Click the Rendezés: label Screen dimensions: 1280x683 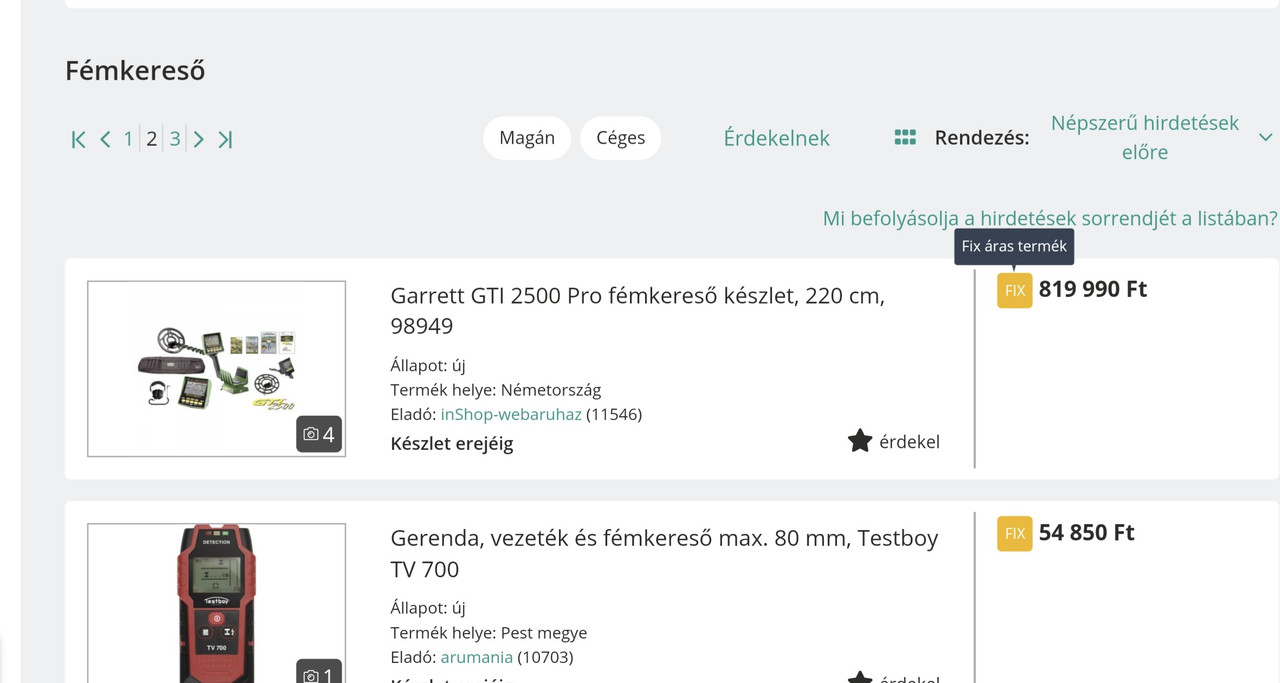pyautogui.click(x=982, y=138)
